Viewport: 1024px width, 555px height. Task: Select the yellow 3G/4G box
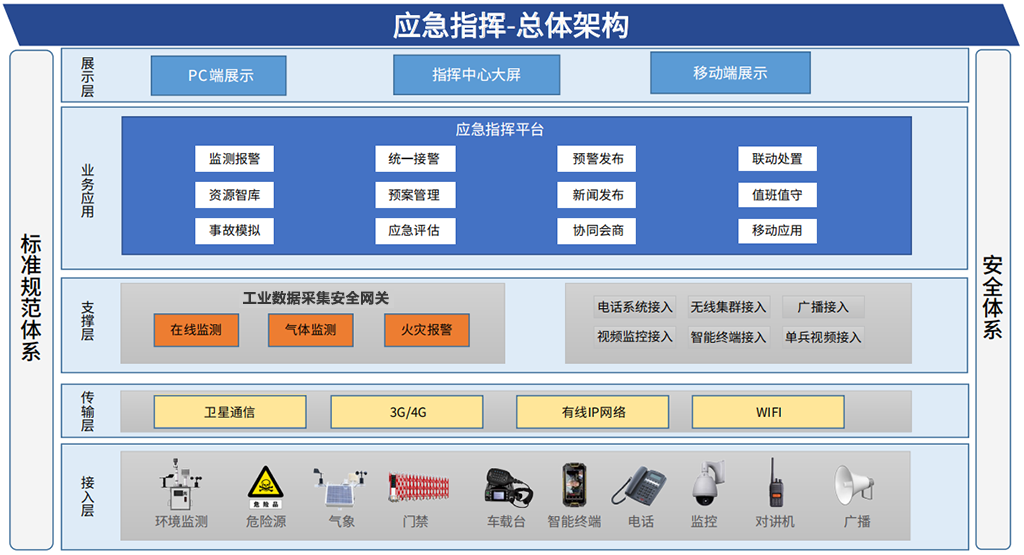coord(407,412)
